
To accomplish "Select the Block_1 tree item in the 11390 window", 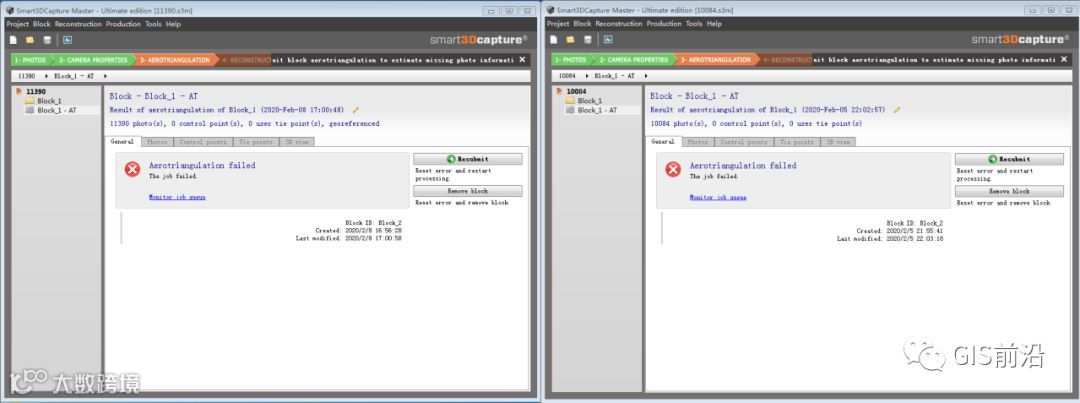I will pyautogui.click(x=49, y=101).
